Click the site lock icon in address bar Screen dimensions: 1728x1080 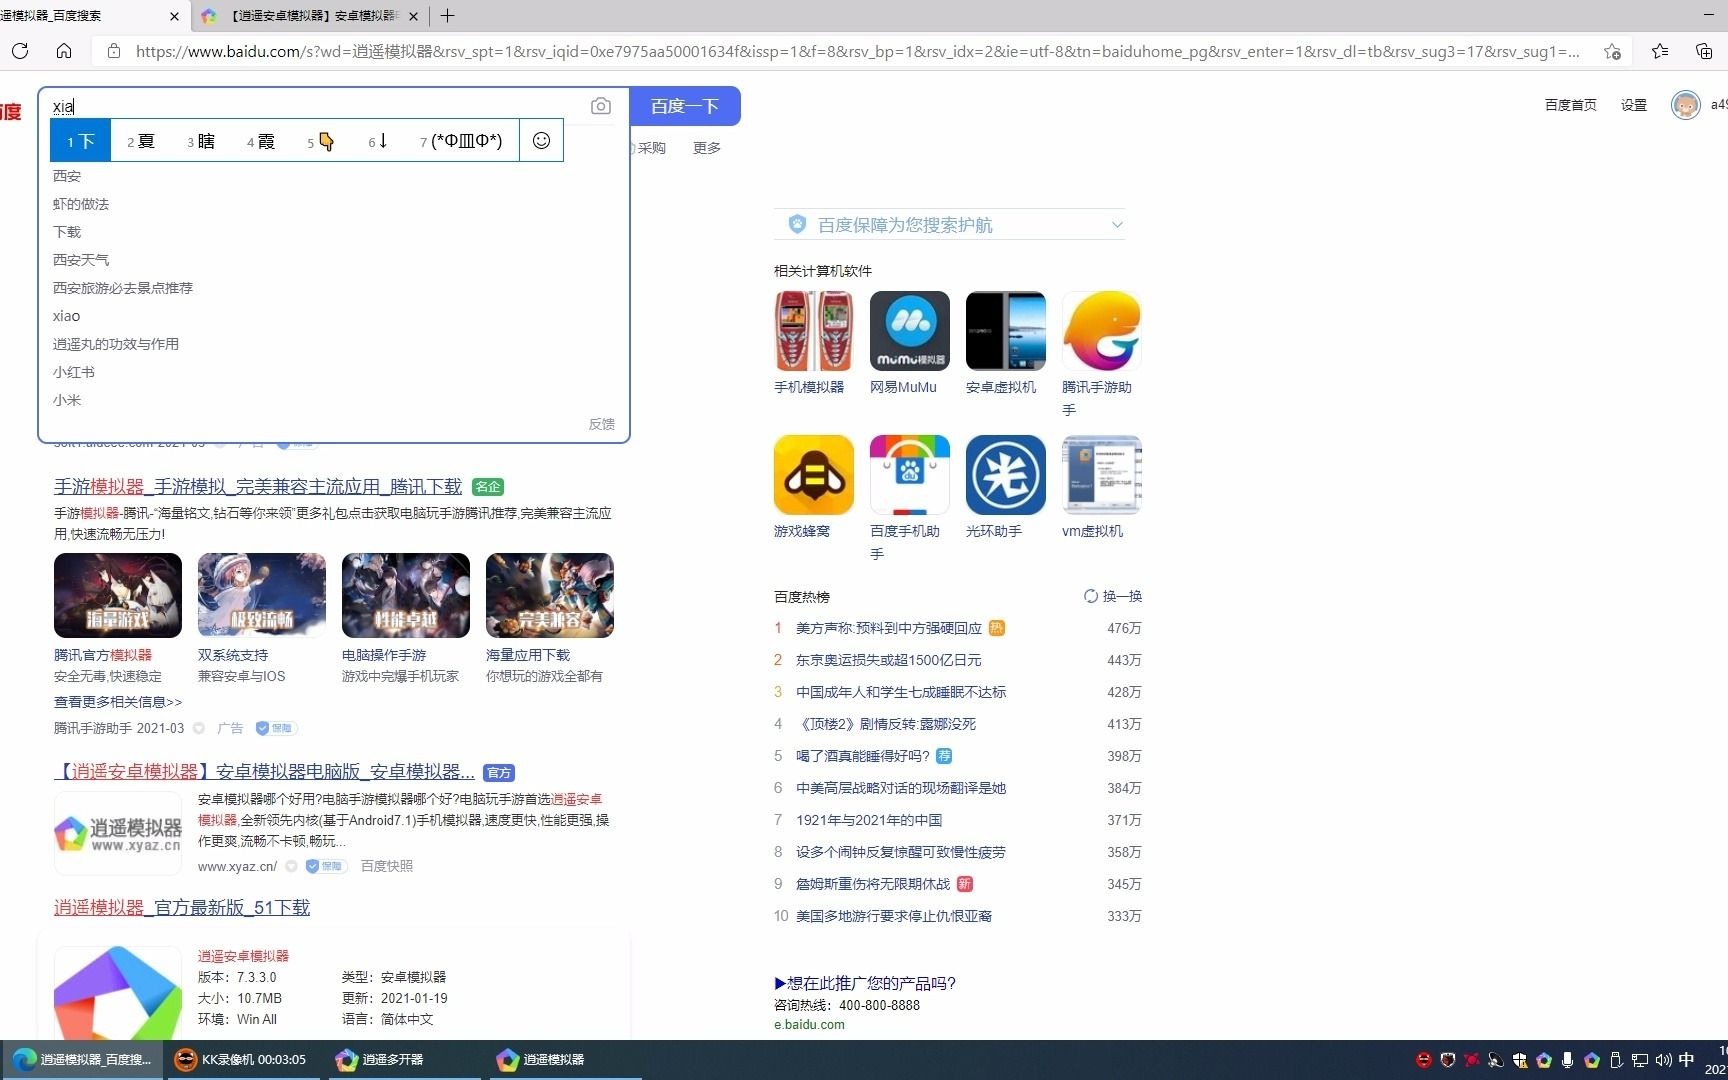[114, 51]
